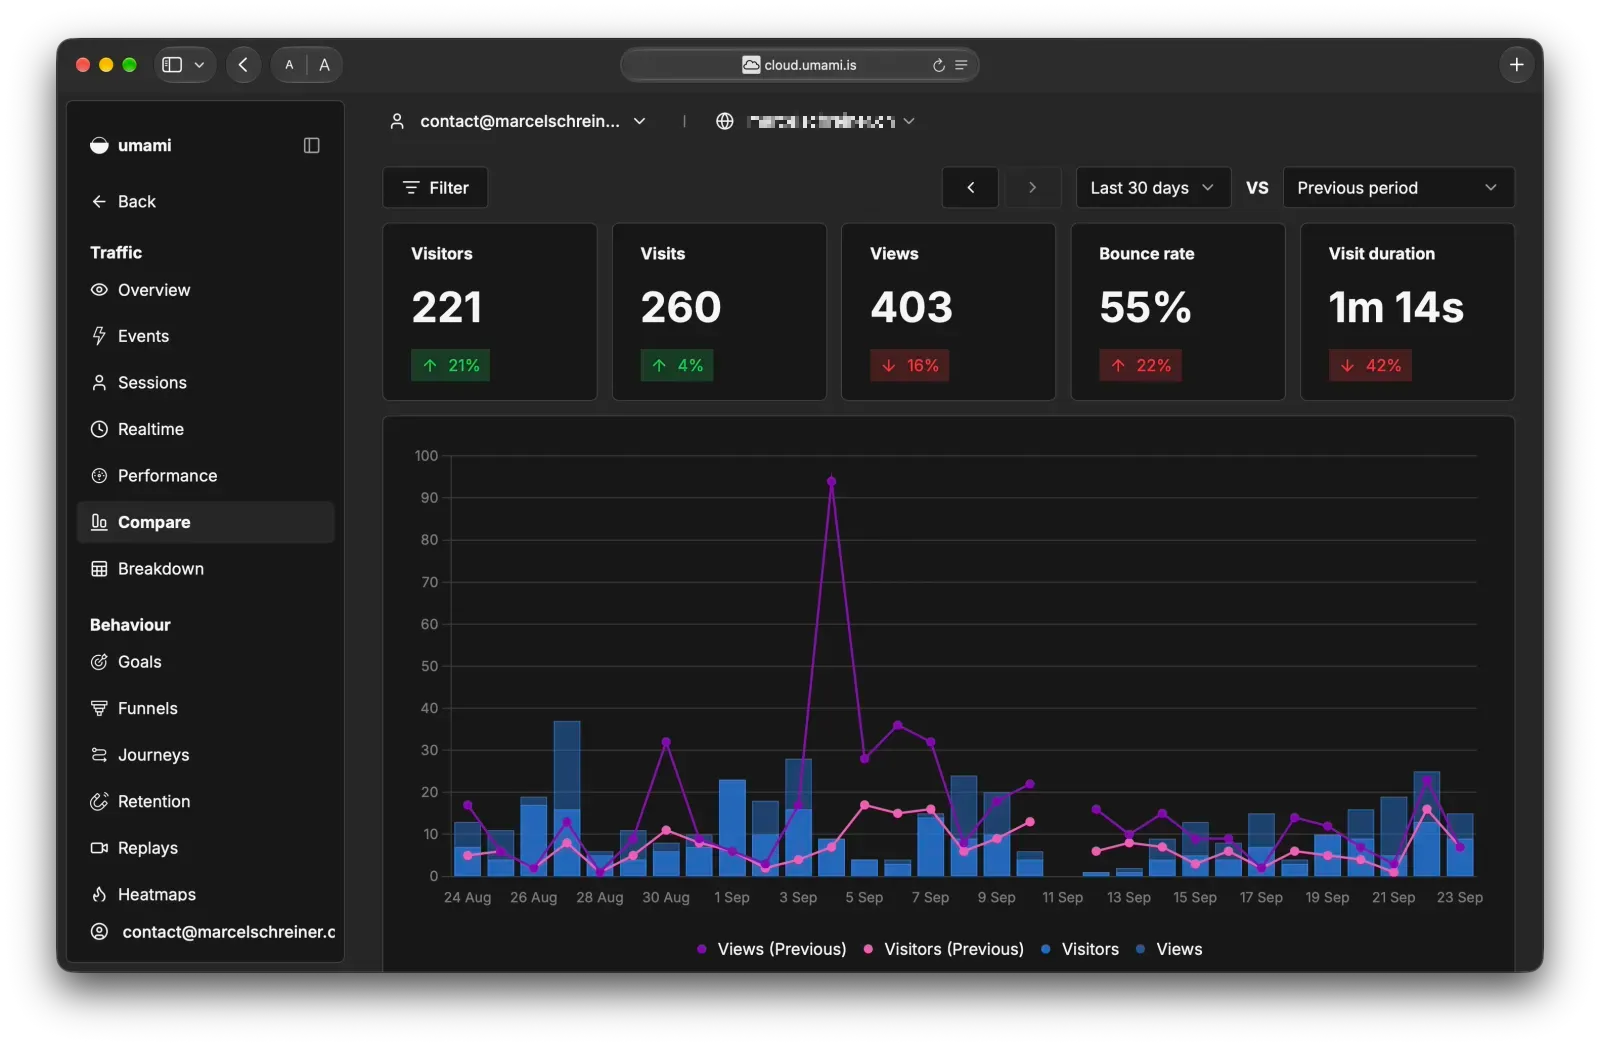Go to Back in sidebar

tap(124, 202)
